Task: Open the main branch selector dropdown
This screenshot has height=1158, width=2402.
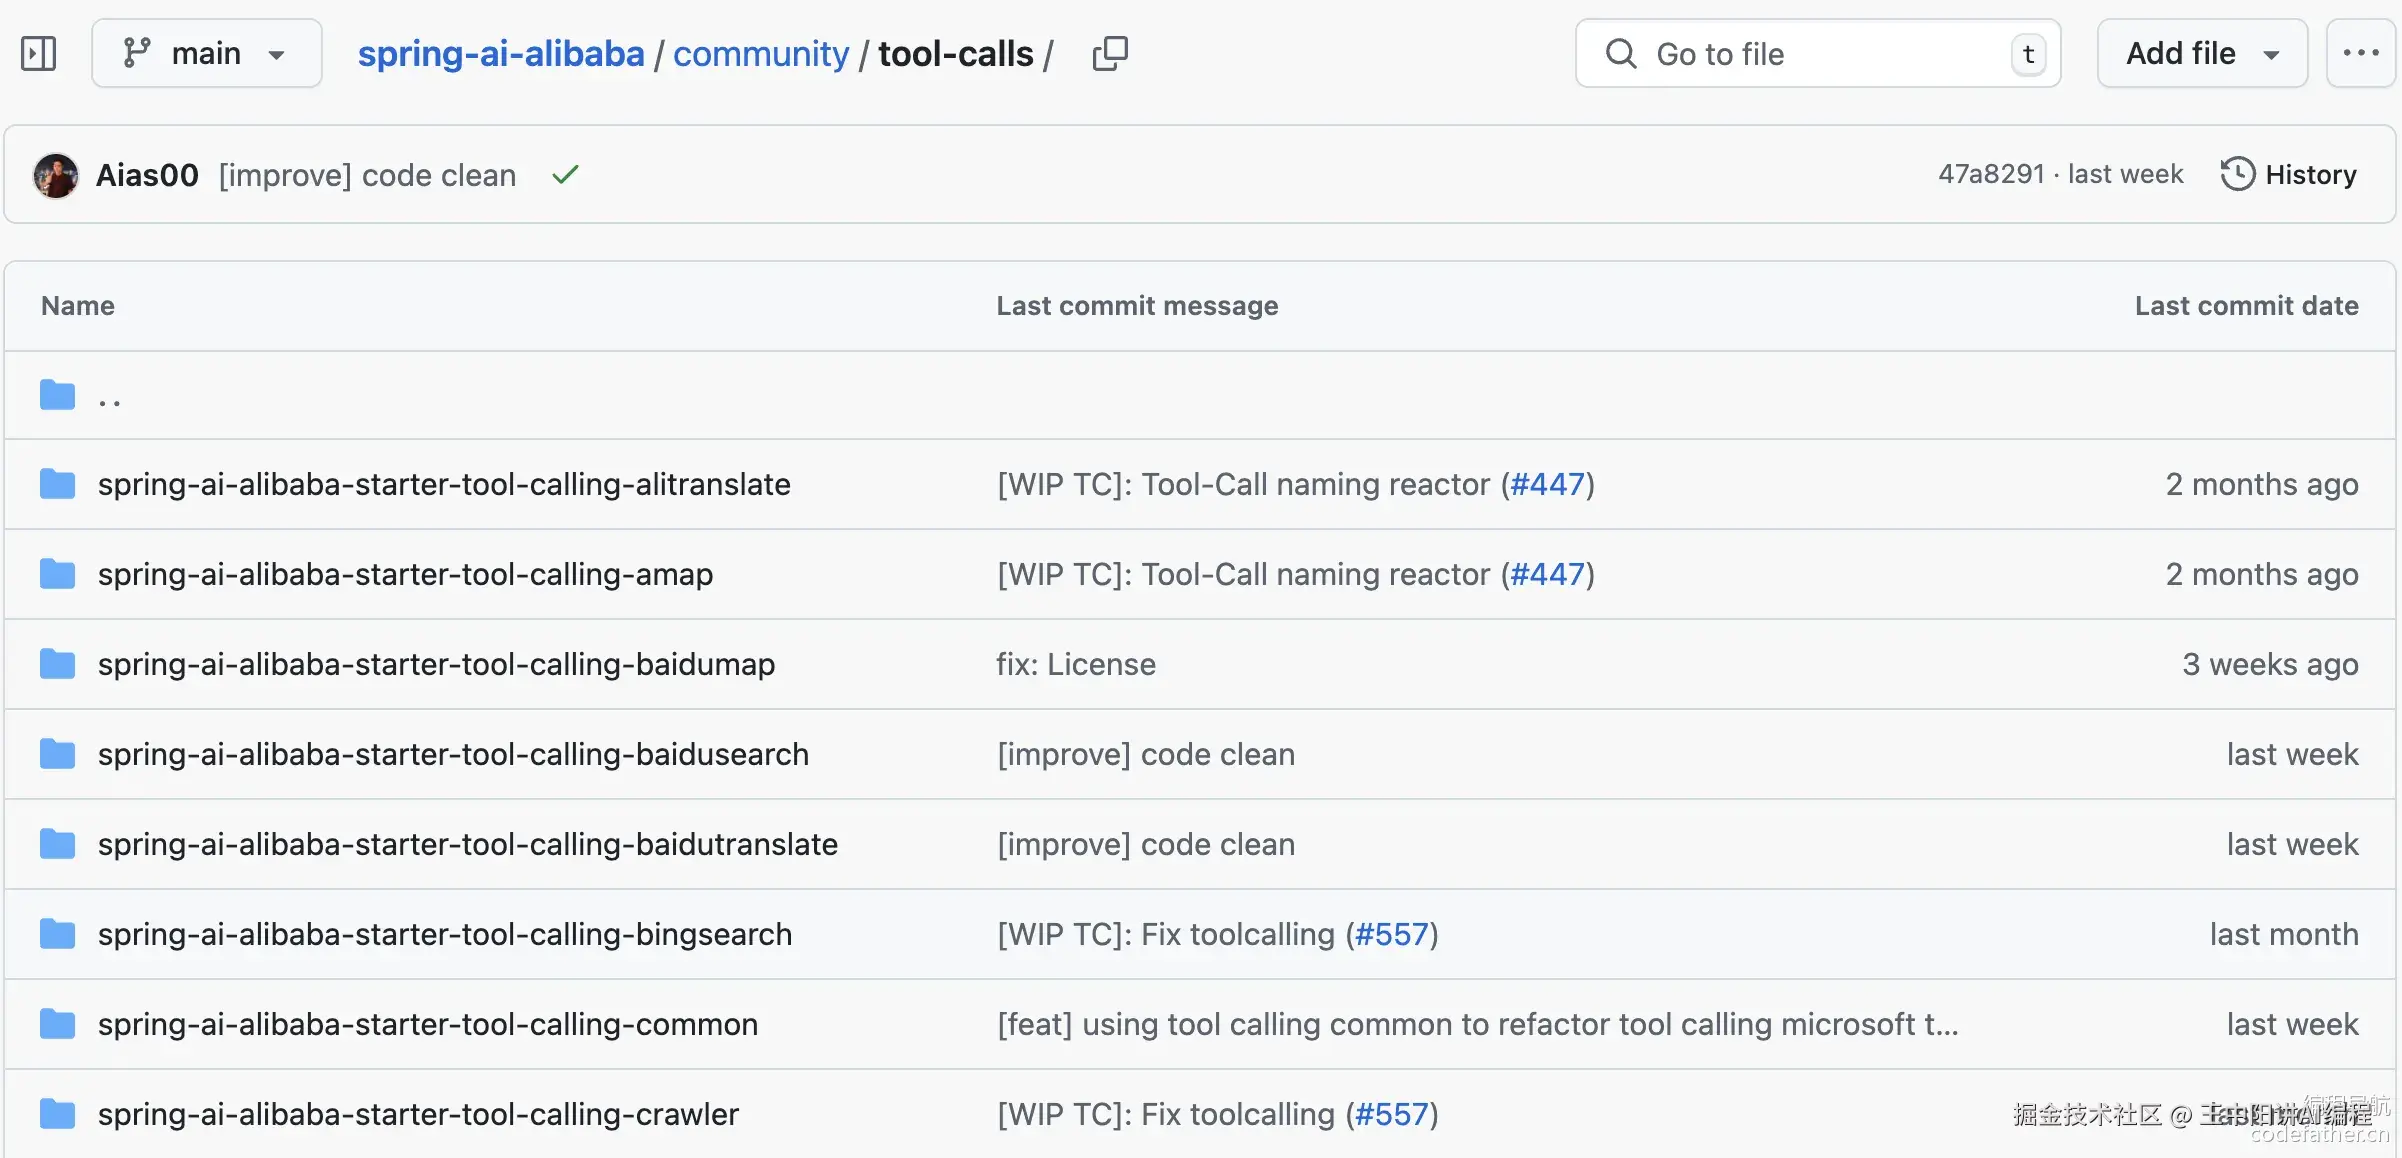Action: coord(206,53)
